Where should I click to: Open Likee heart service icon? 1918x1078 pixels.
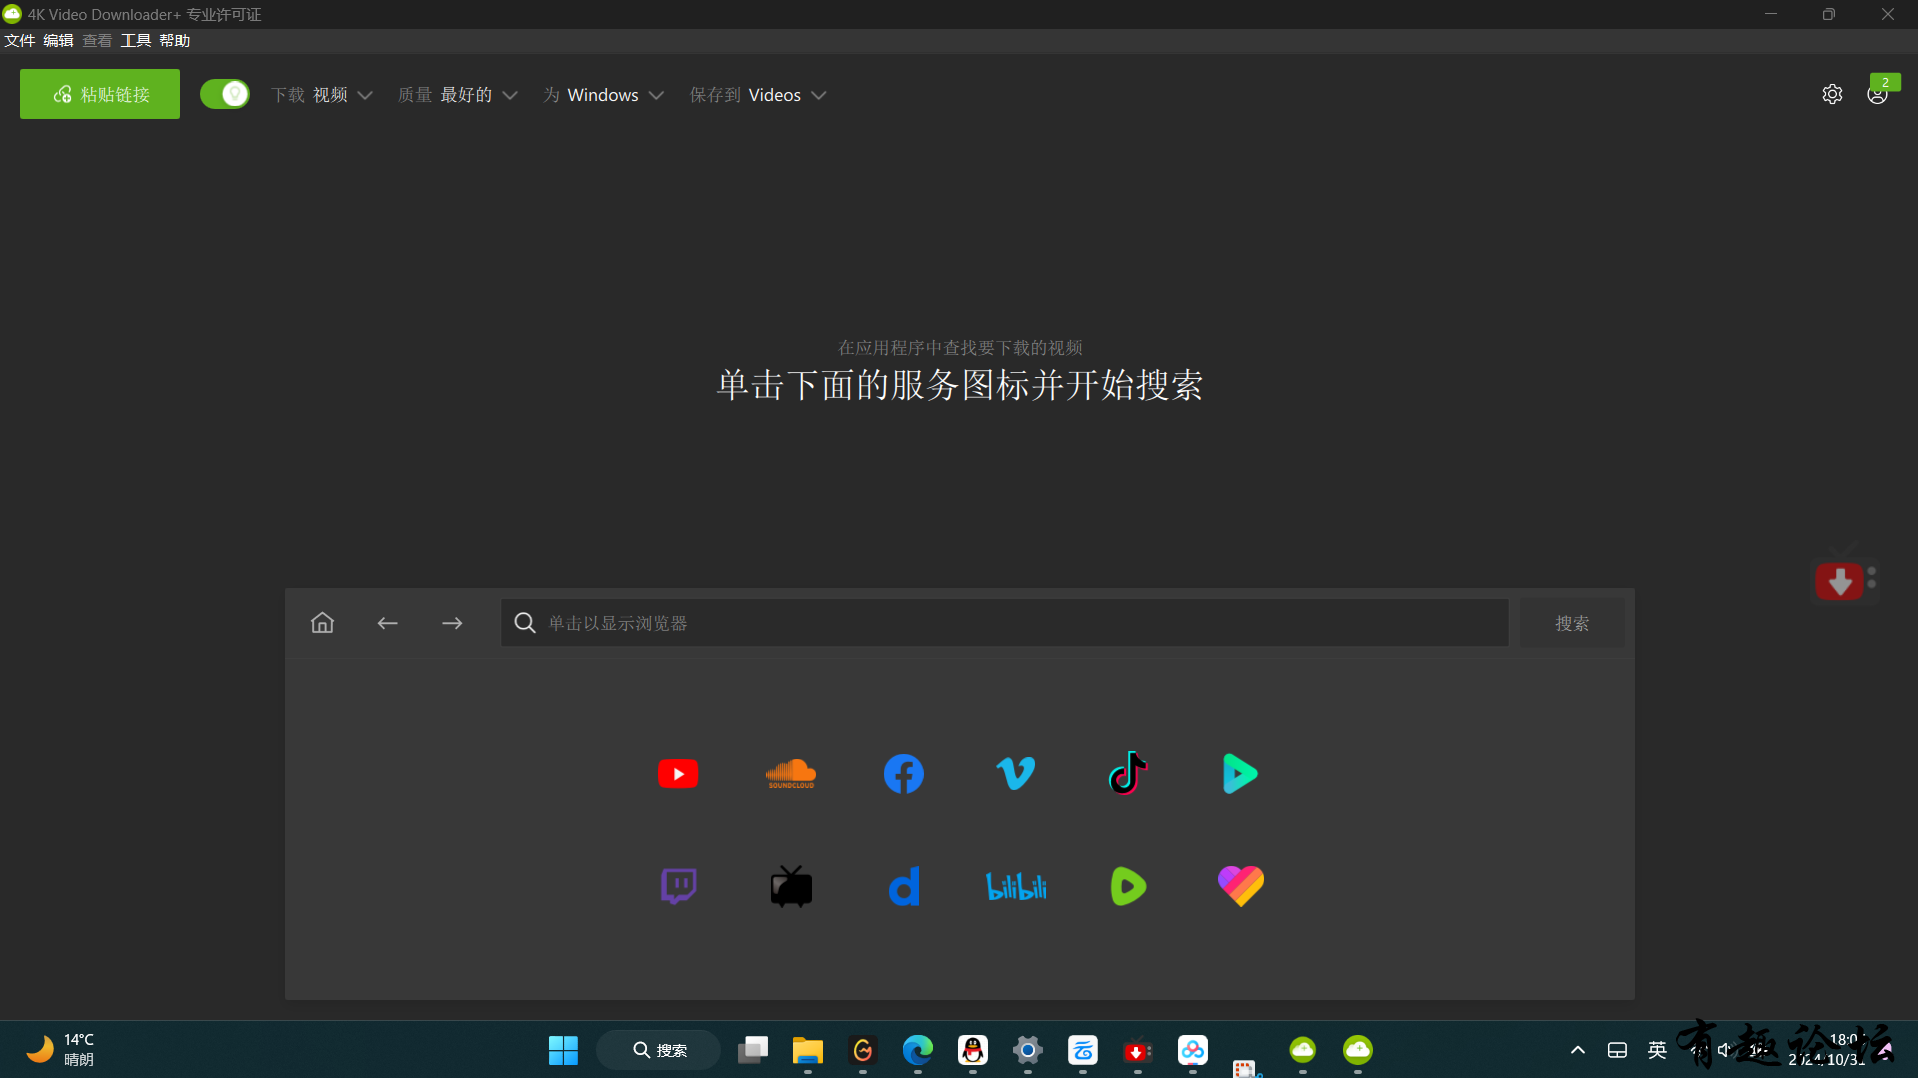1240,886
